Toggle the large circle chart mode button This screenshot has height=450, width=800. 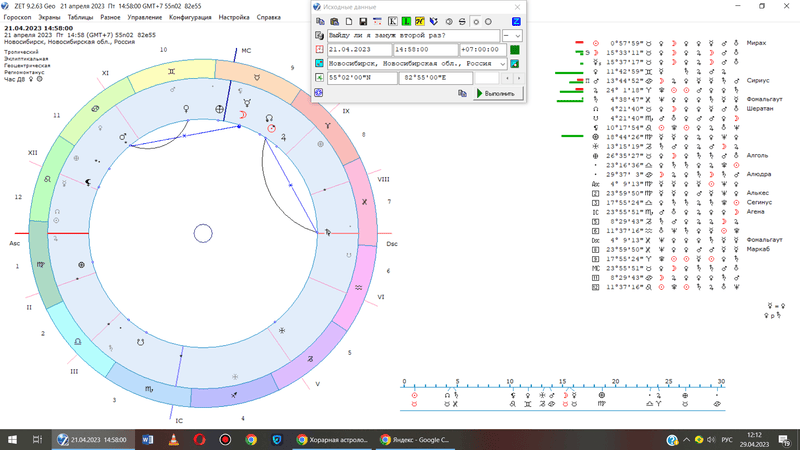(x=489, y=21)
